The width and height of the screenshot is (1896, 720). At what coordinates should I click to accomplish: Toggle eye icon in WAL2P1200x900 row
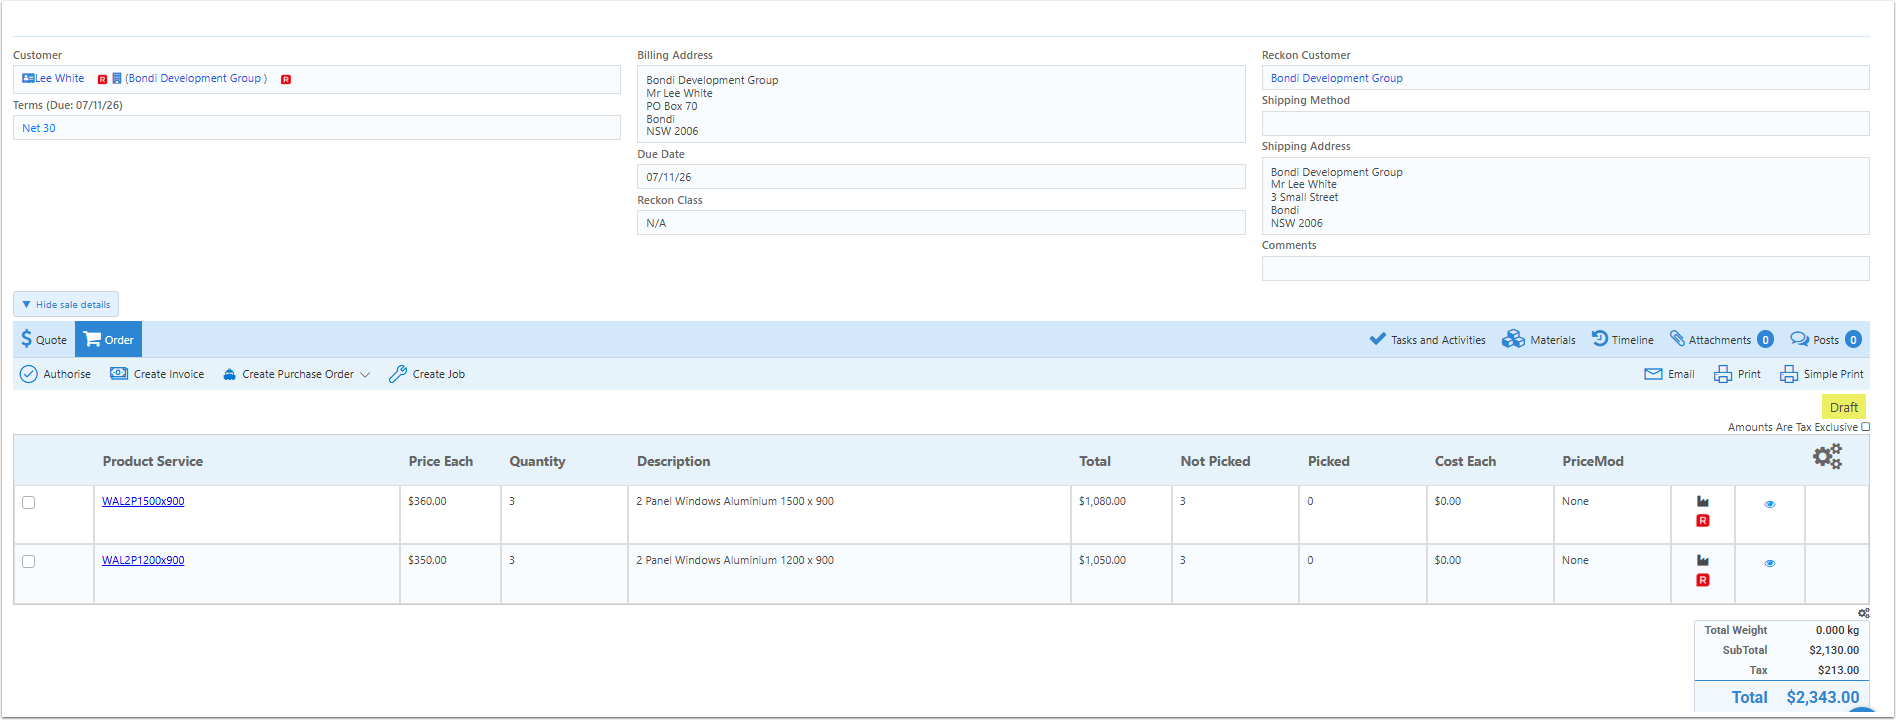(x=1770, y=563)
